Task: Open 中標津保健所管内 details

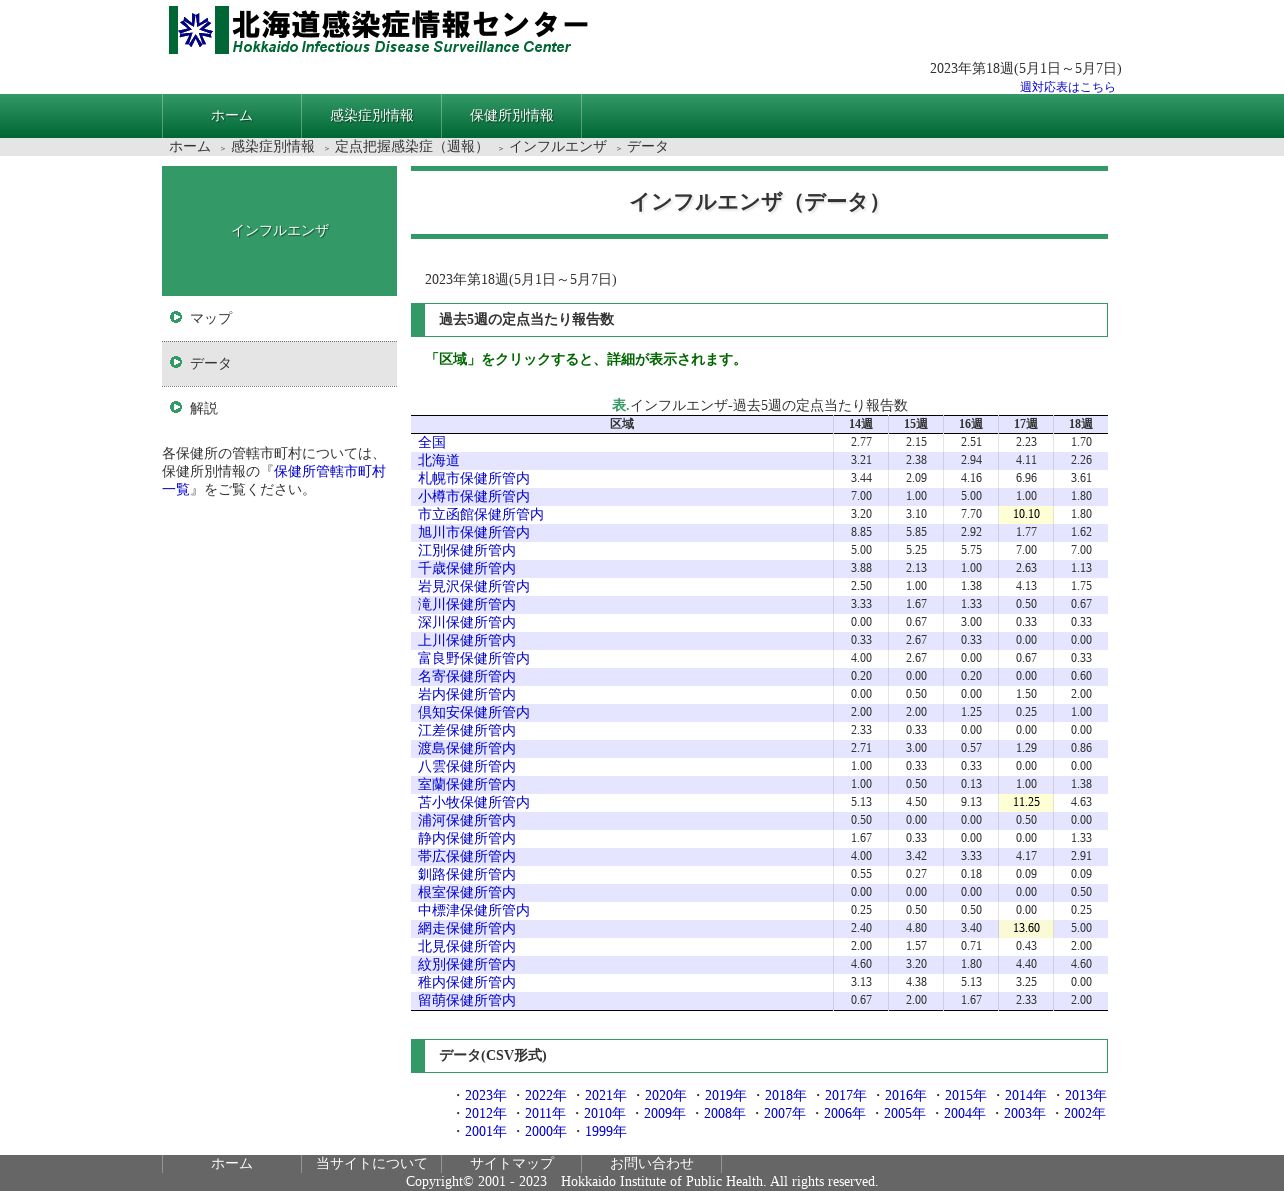Action: [x=474, y=910]
